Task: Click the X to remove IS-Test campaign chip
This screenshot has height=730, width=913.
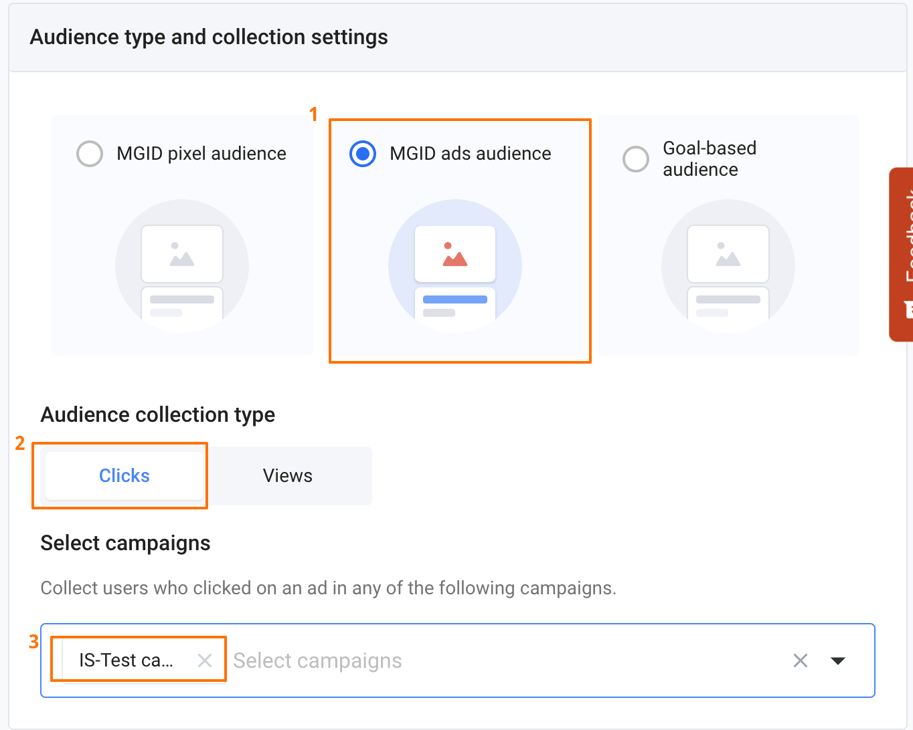Action: (x=204, y=660)
